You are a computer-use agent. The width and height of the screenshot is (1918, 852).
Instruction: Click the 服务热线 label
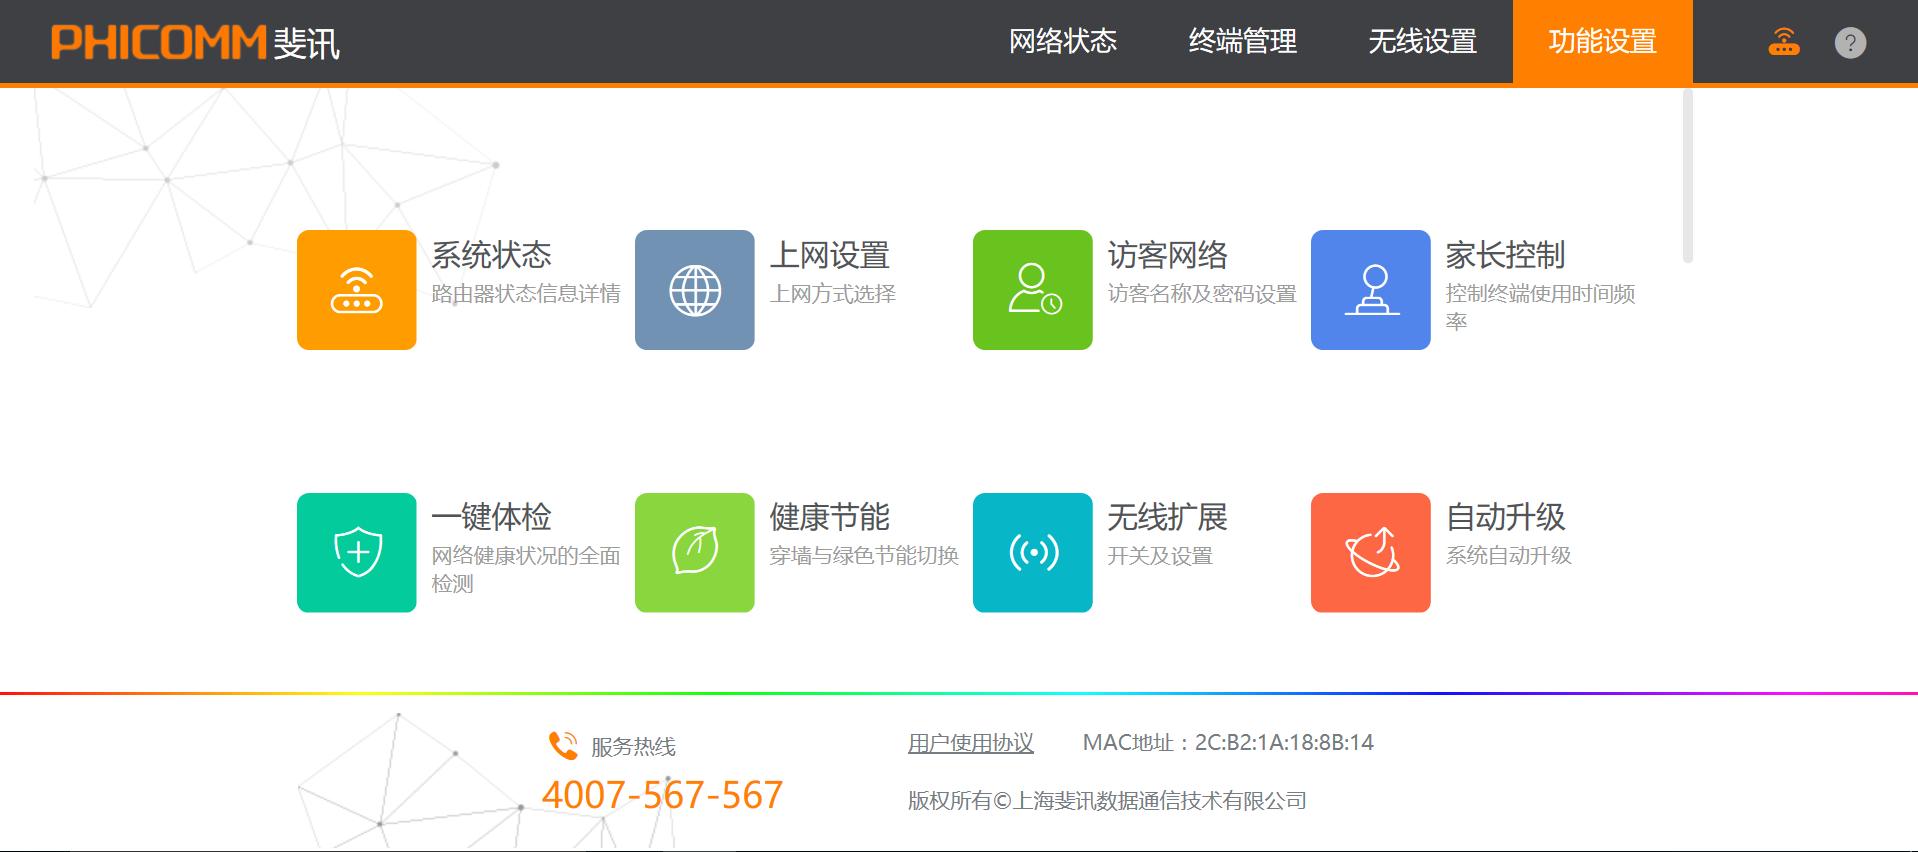[633, 746]
